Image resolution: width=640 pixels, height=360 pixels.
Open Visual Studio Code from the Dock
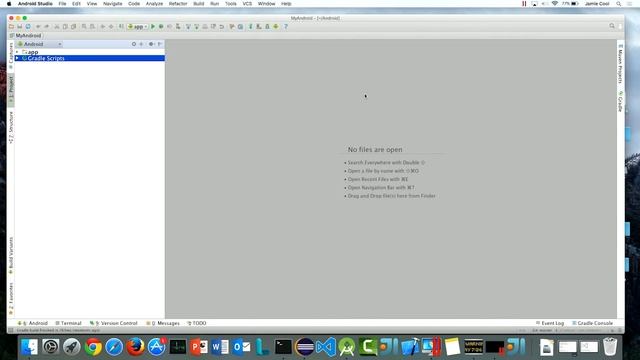point(326,347)
